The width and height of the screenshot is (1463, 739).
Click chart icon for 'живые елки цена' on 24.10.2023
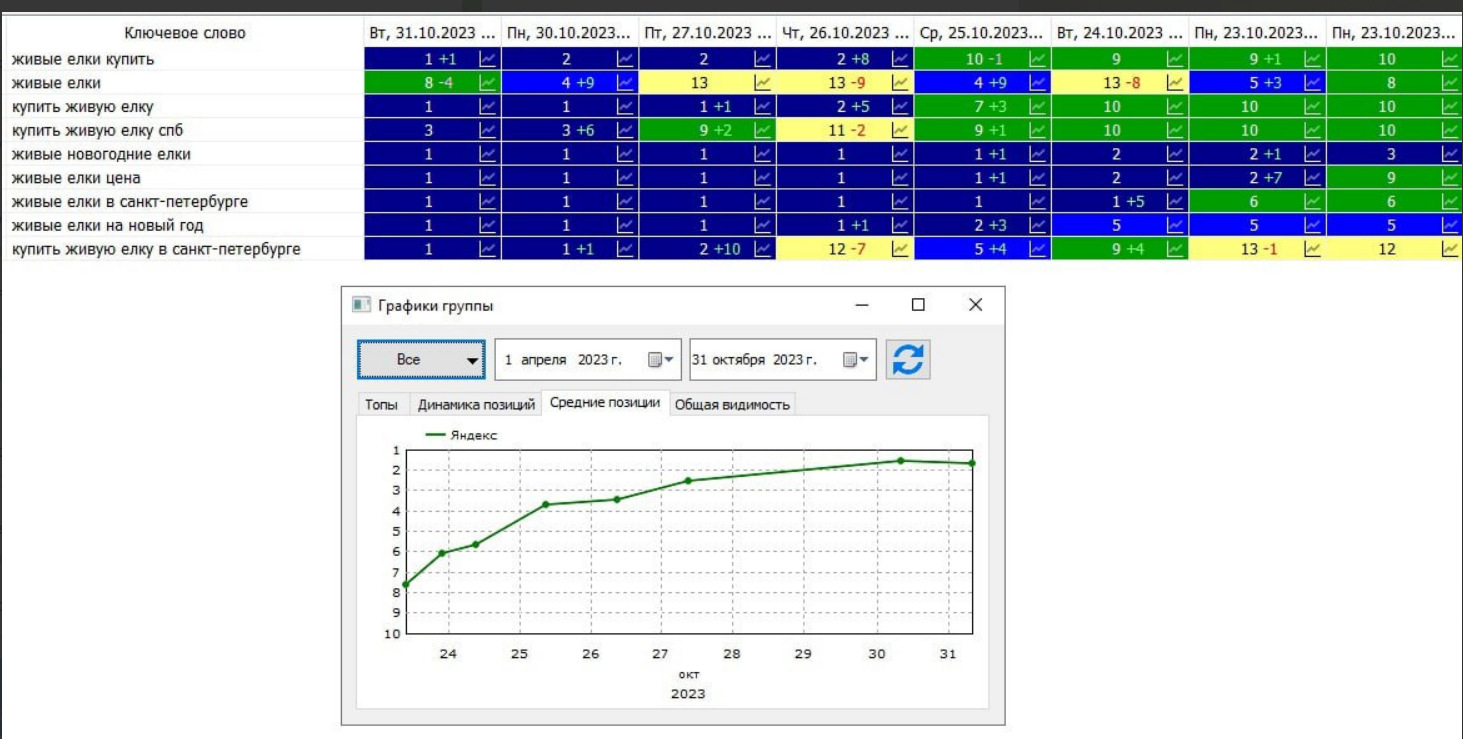(1176, 178)
